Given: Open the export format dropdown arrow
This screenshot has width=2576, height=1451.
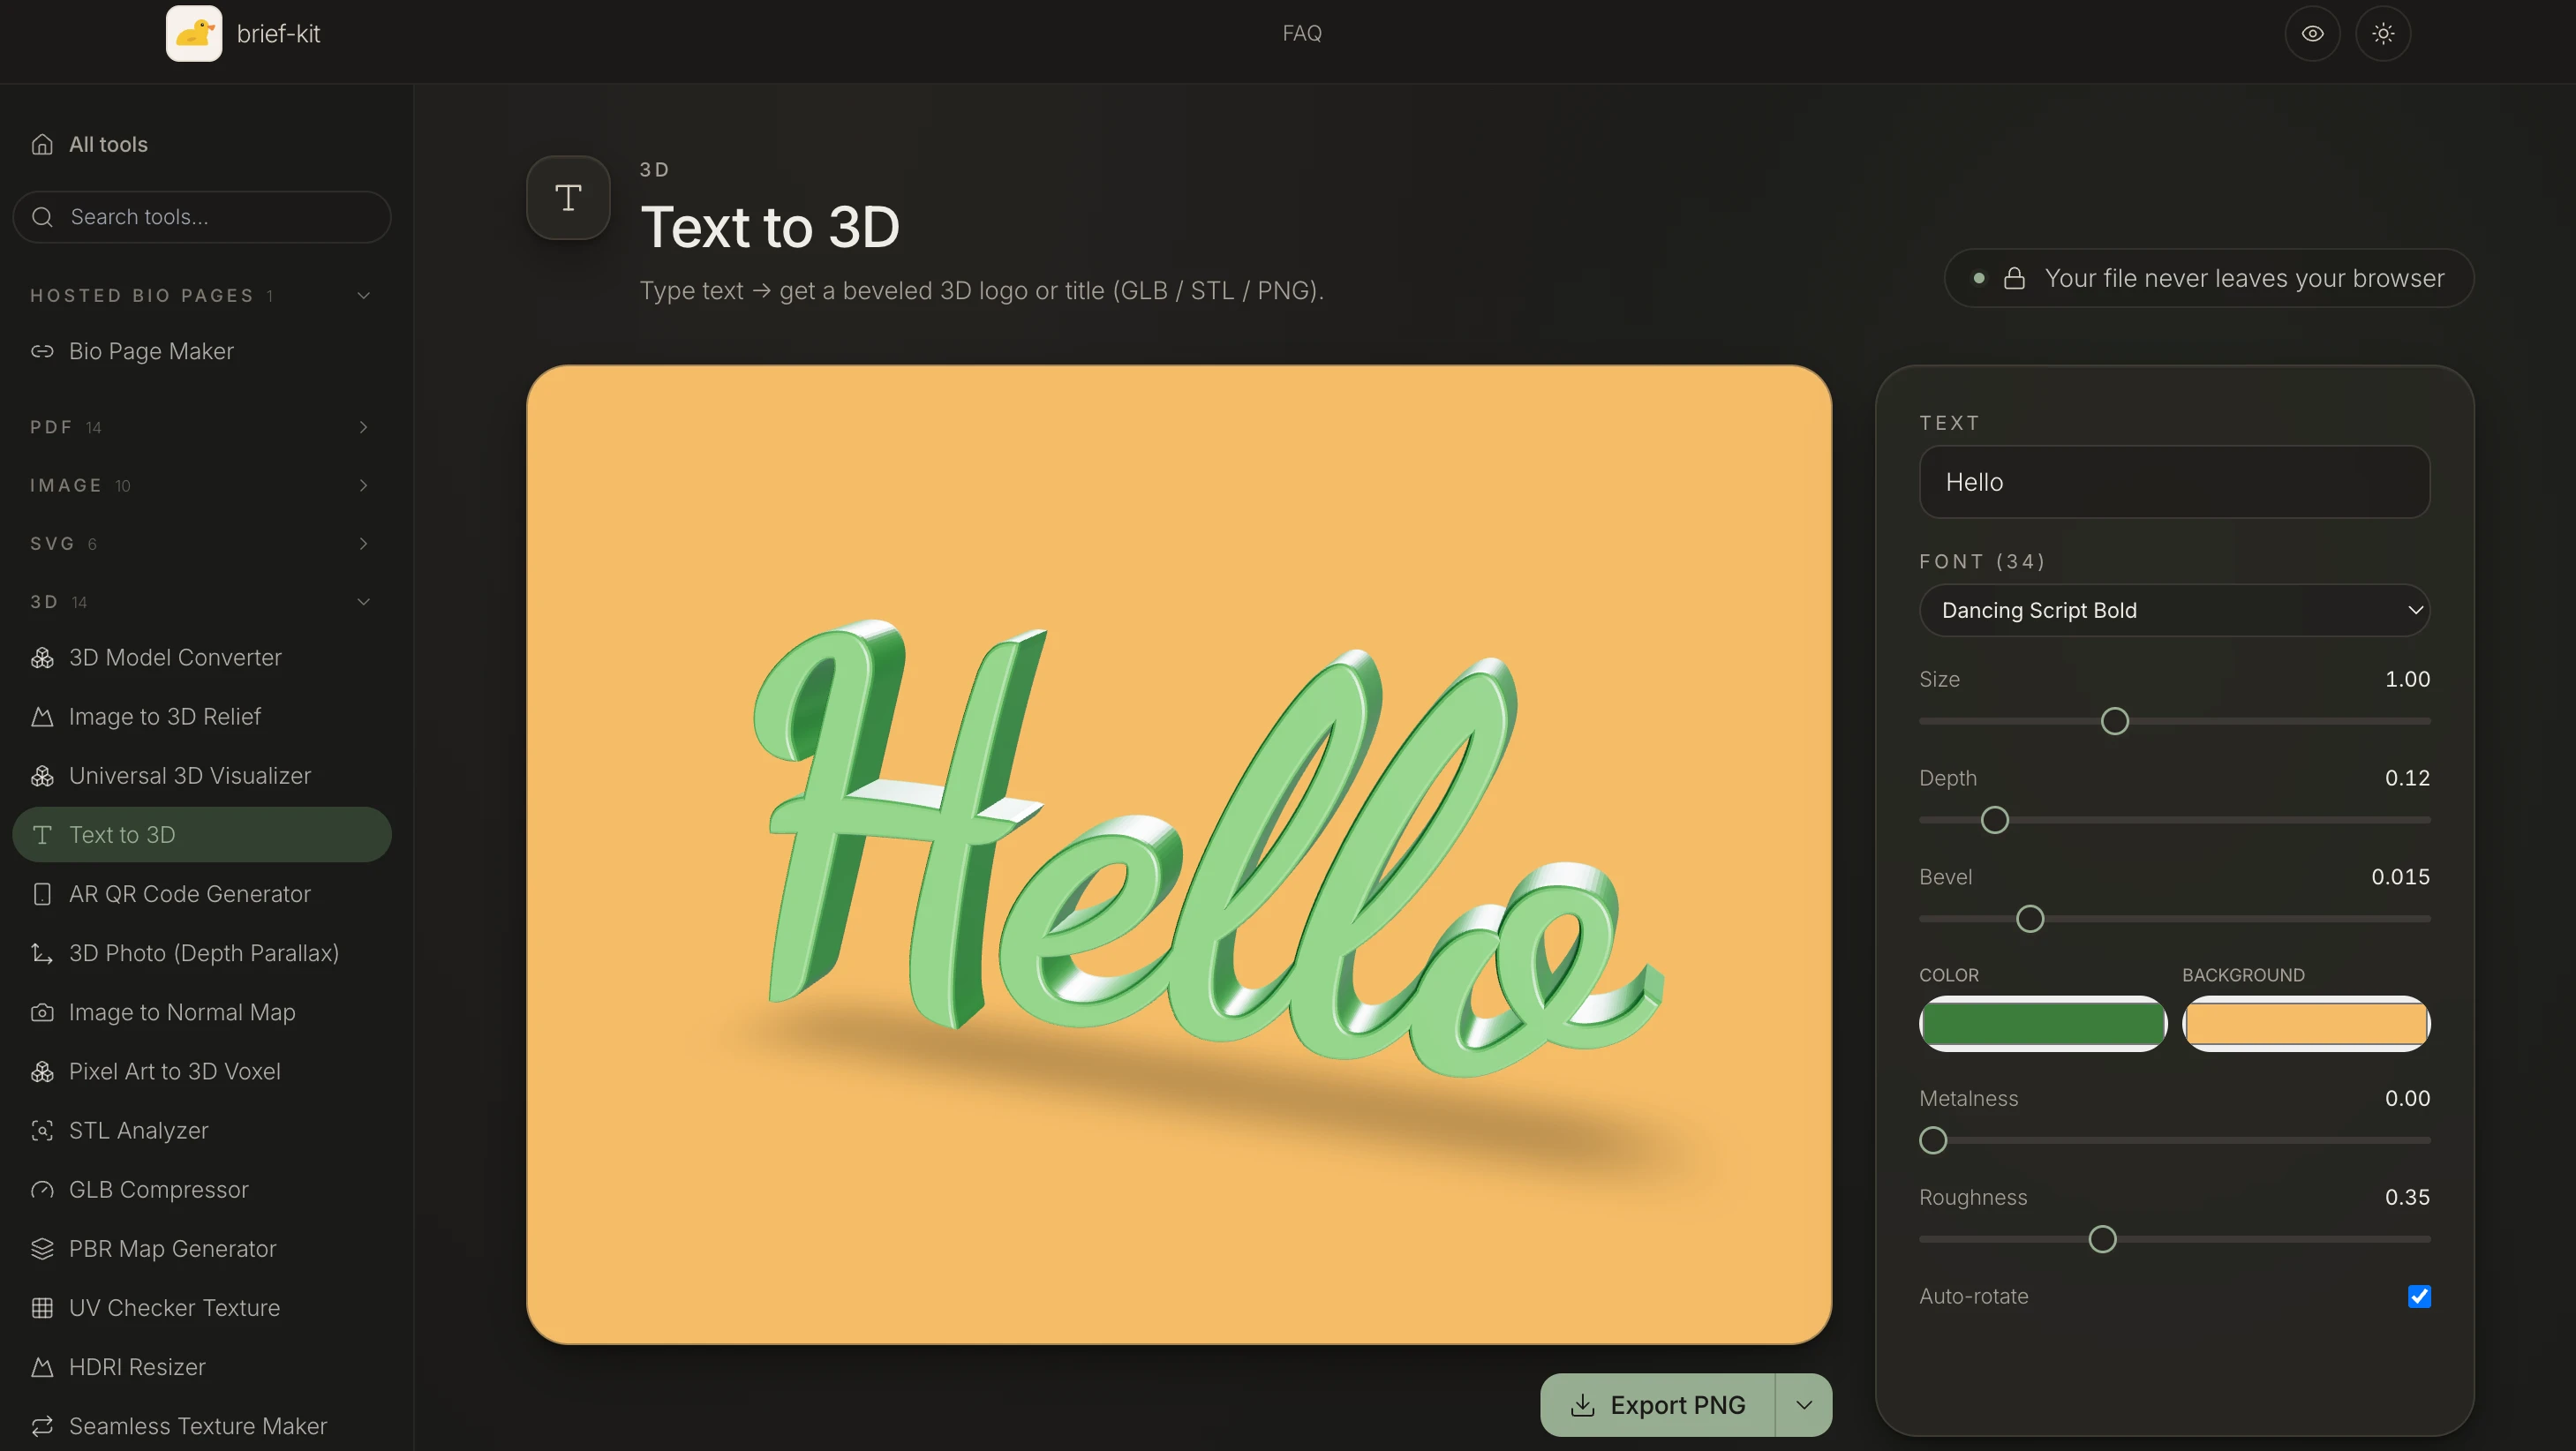Looking at the screenshot, I should 1803,1405.
